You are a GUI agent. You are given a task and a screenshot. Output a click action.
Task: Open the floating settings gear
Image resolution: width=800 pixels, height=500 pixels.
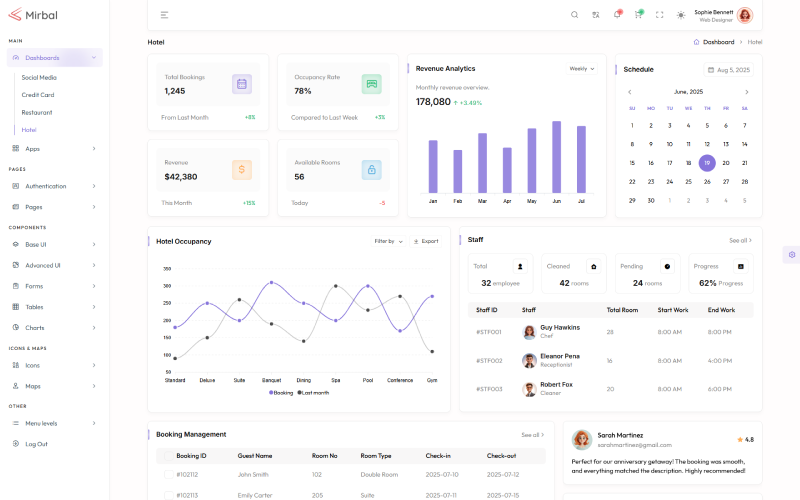coord(792,255)
